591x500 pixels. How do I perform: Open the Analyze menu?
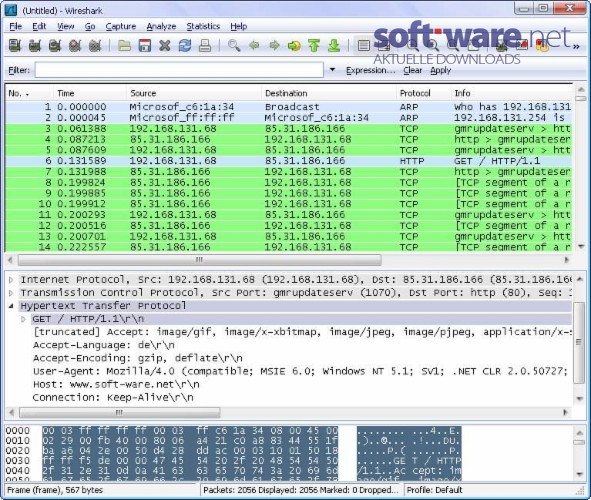161,26
